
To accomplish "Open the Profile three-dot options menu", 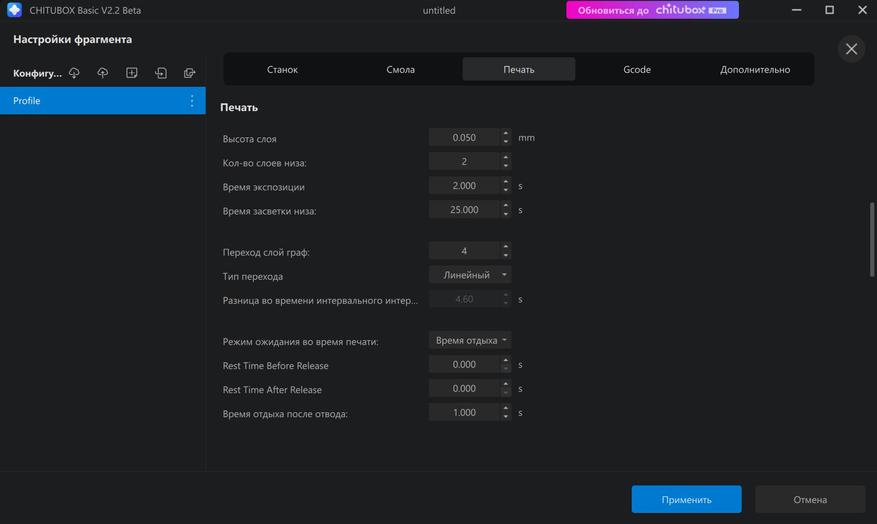I will tap(192, 101).
